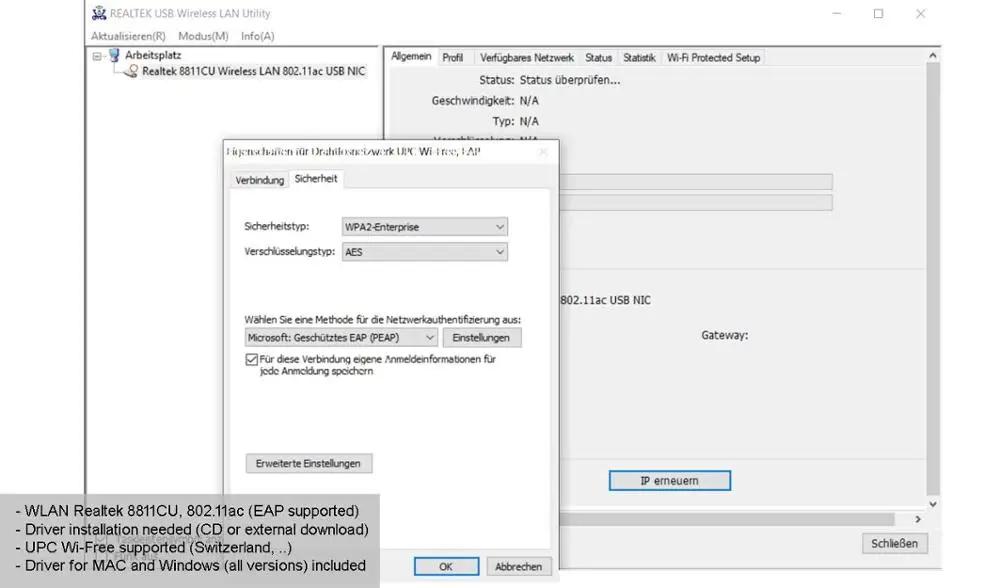Open the Verfügbares Netzwerk tab
The height and width of the screenshot is (588, 1000).
(527, 57)
